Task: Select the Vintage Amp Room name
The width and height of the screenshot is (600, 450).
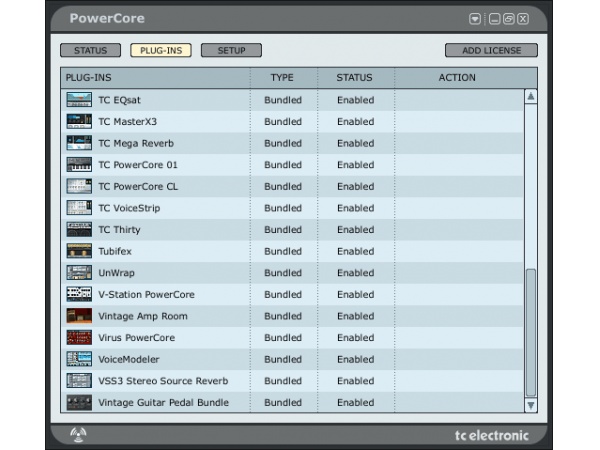Action: coord(143,316)
